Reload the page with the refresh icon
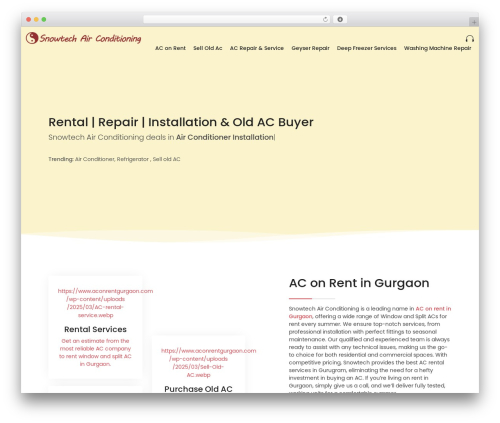The width and height of the screenshot is (500, 423). tap(325, 20)
